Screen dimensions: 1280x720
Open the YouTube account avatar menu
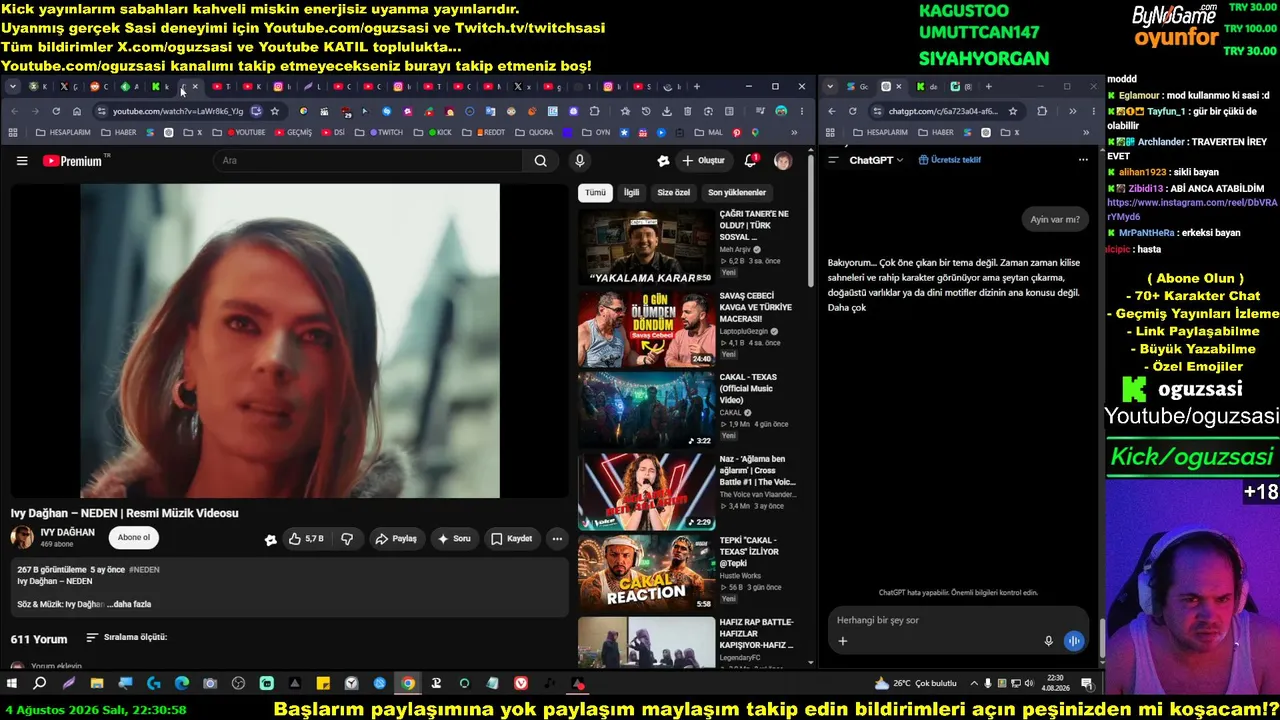[783, 160]
